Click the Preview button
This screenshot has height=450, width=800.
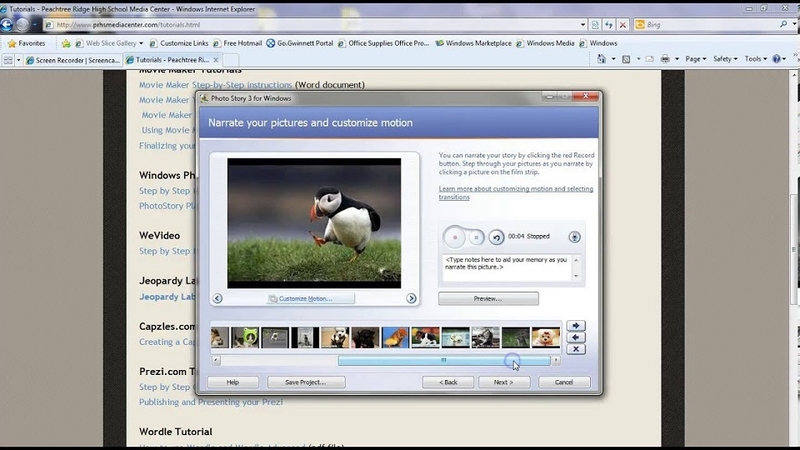click(488, 298)
